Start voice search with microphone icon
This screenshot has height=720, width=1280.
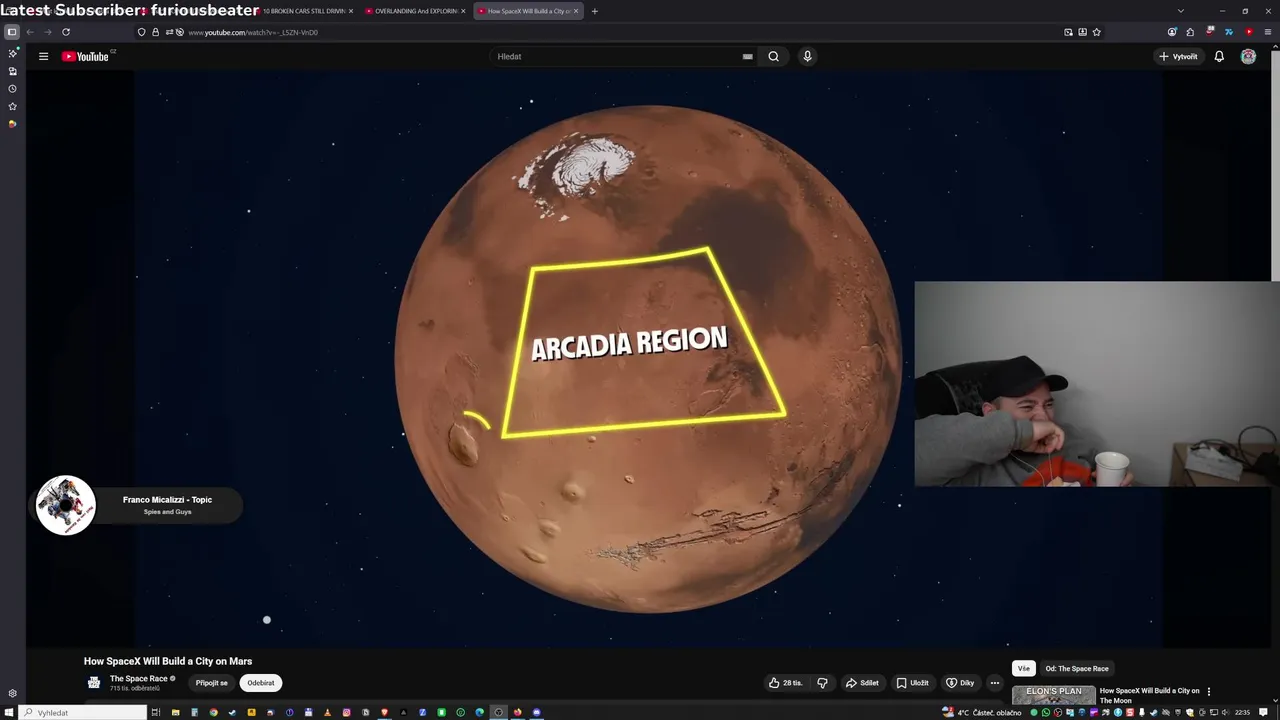tap(807, 56)
